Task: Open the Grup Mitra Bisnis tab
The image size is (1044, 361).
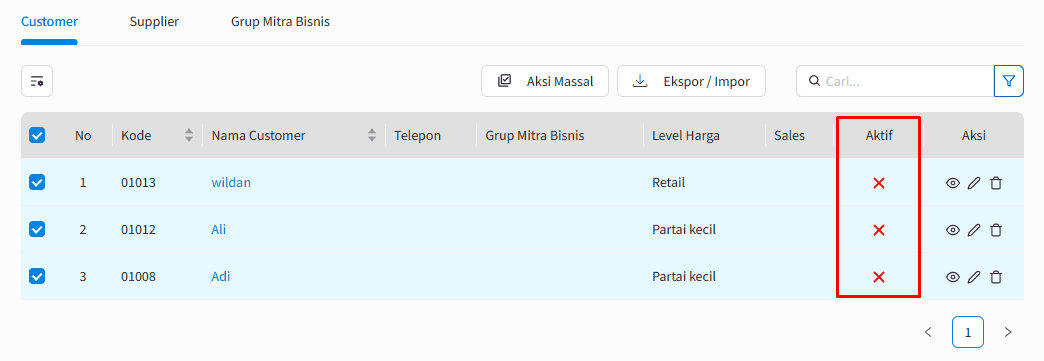Action: tap(280, 21)
